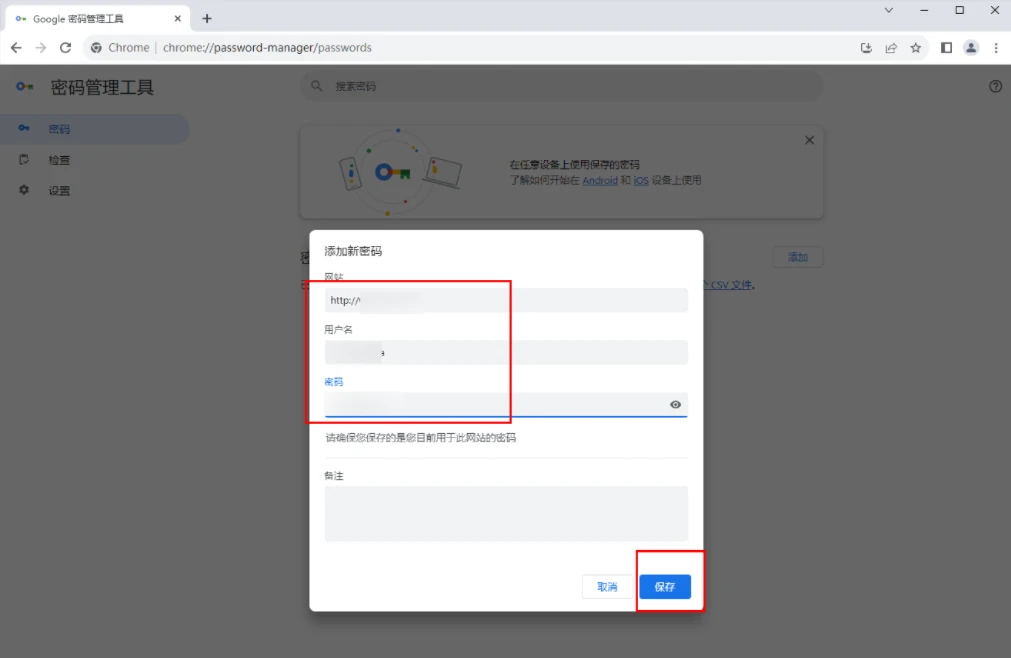Click the search magnifier icon
1011x658 pixels.
click(x=317, y=86)
